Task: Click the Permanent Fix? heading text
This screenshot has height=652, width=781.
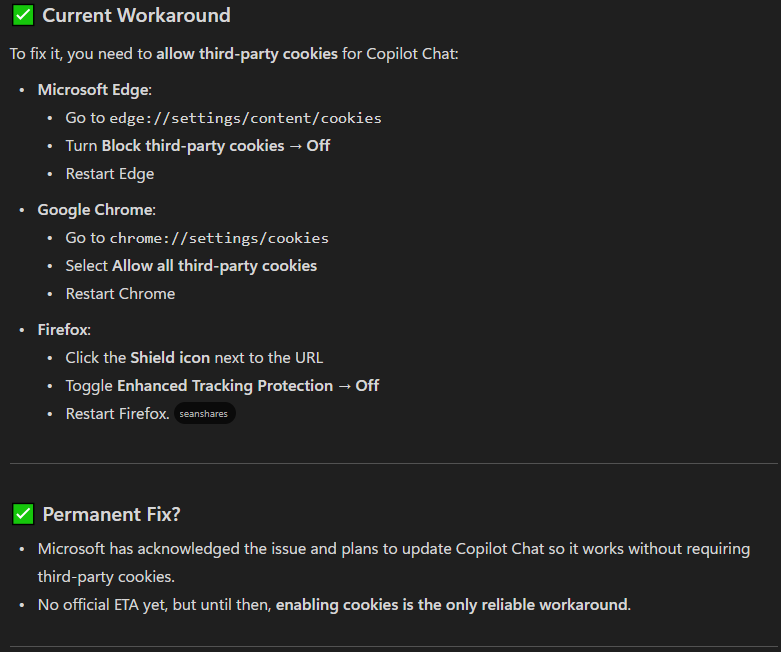Action: click(111, 515)
